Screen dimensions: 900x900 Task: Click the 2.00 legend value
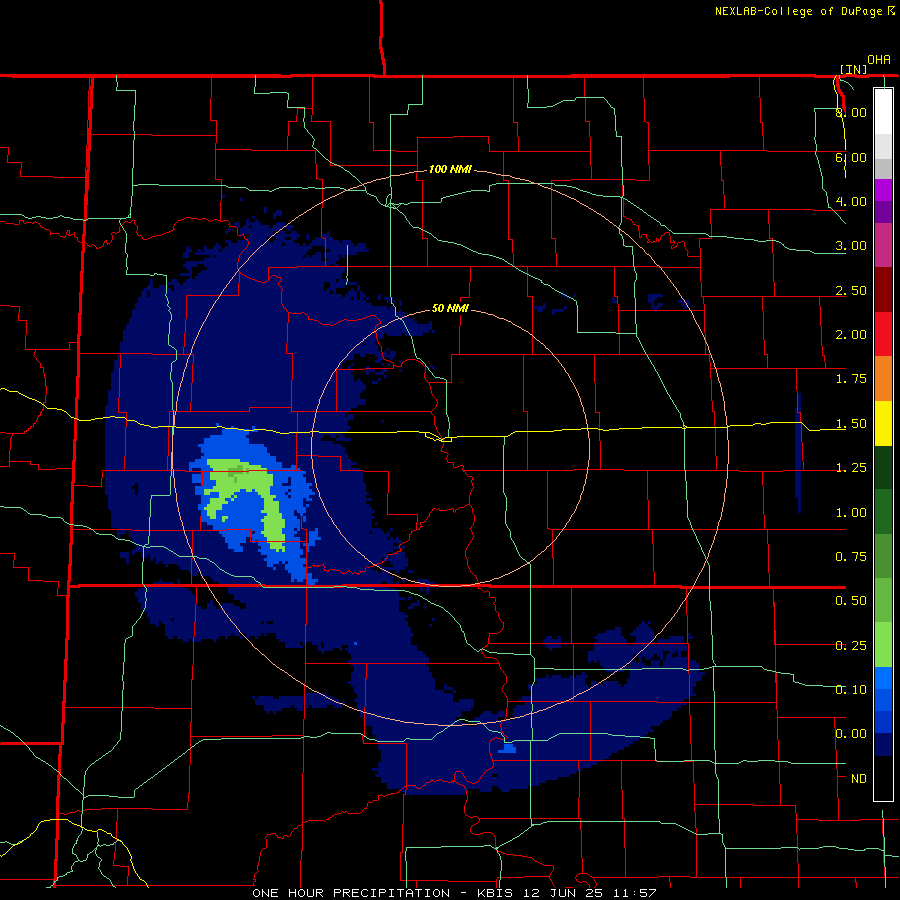point(851,335)
